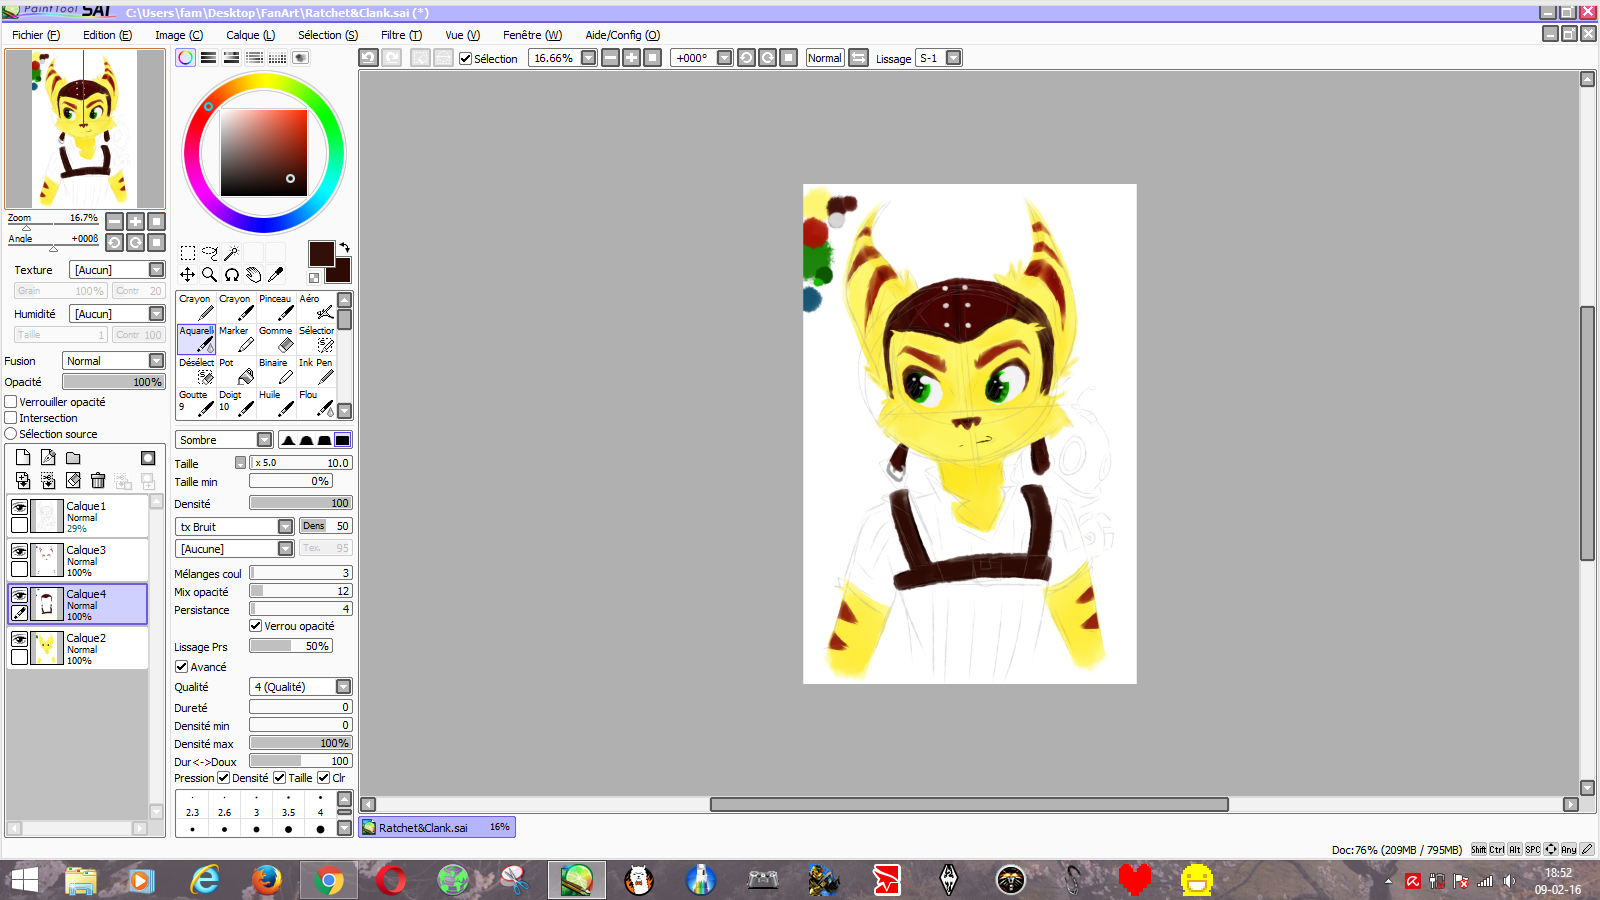
Task: Uncheck the Verrou opacité checkbox
Action: coord(255,626)
